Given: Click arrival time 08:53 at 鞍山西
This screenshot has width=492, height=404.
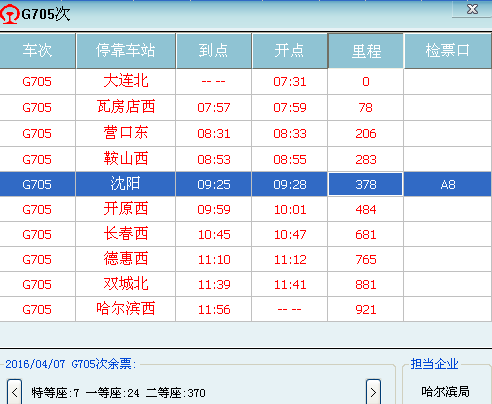Looking at the screenshot, I should 214,159.
